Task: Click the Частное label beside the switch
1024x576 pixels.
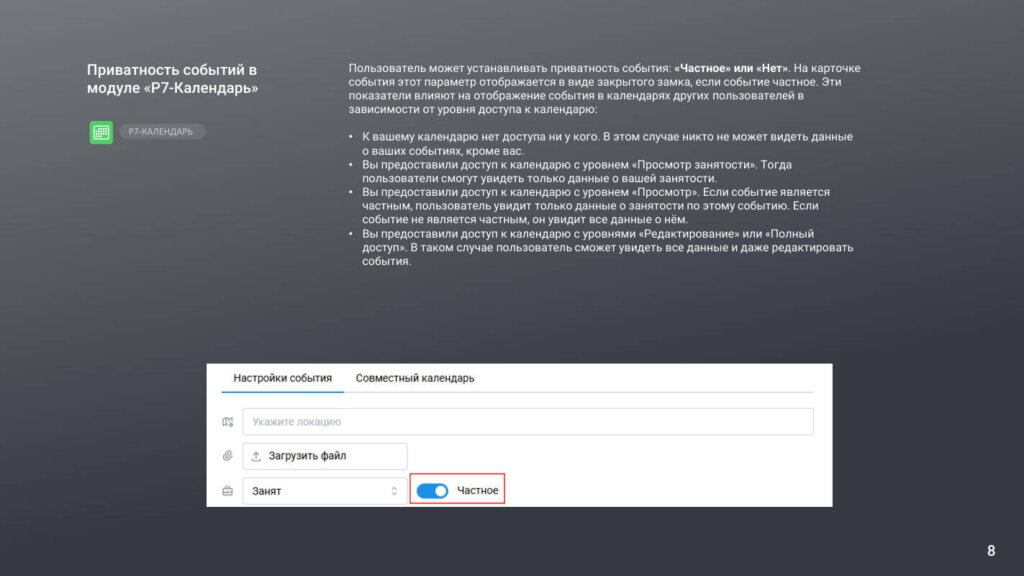Action: tap(477, 491)
